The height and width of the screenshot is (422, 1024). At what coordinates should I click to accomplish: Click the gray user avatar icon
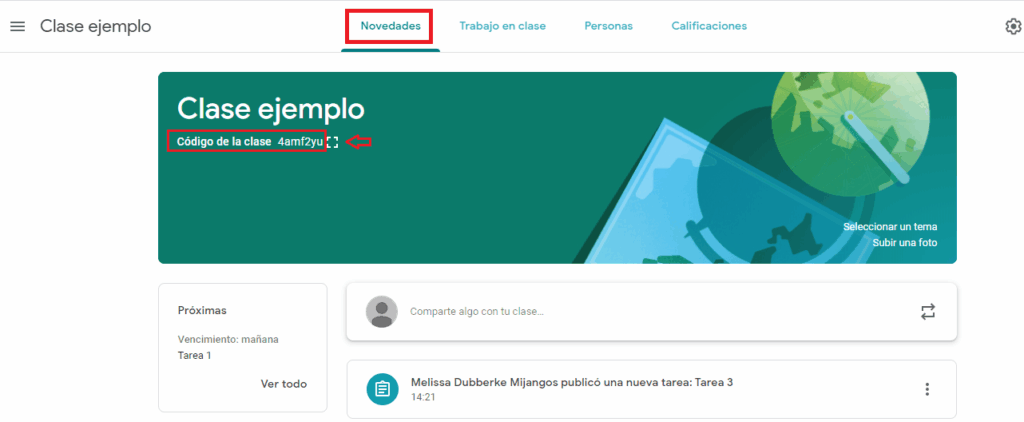[x=381, y=312]
